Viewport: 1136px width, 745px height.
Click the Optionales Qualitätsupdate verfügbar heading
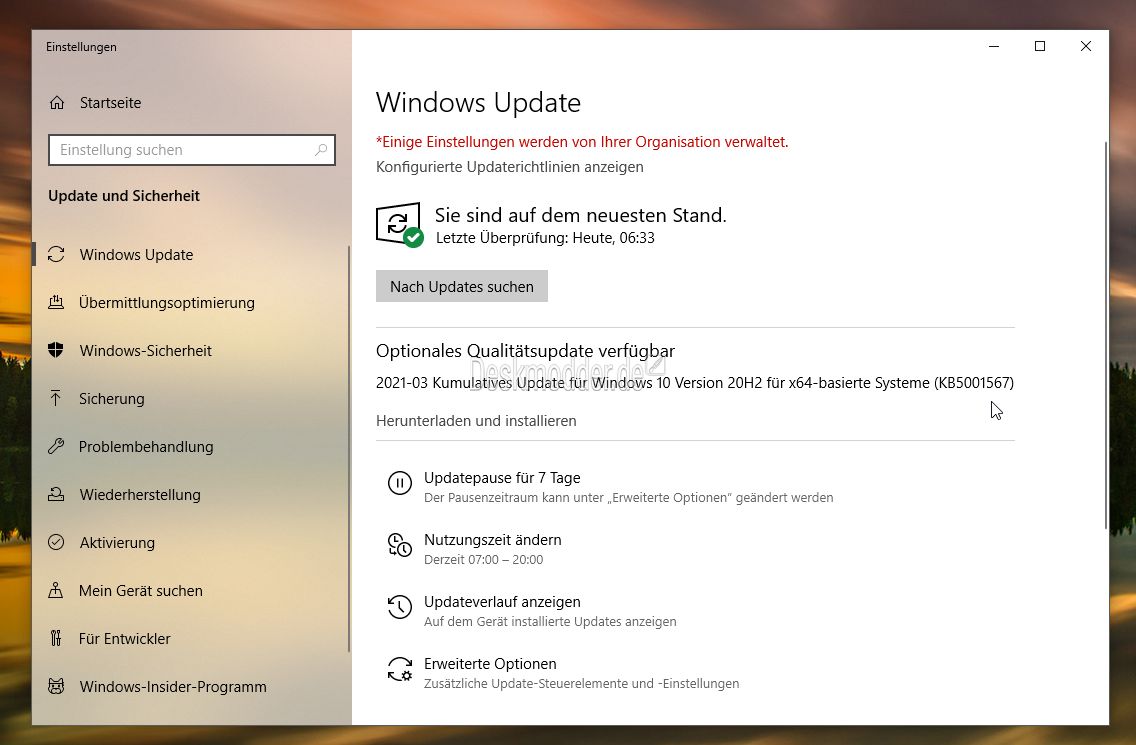point(525,351)
